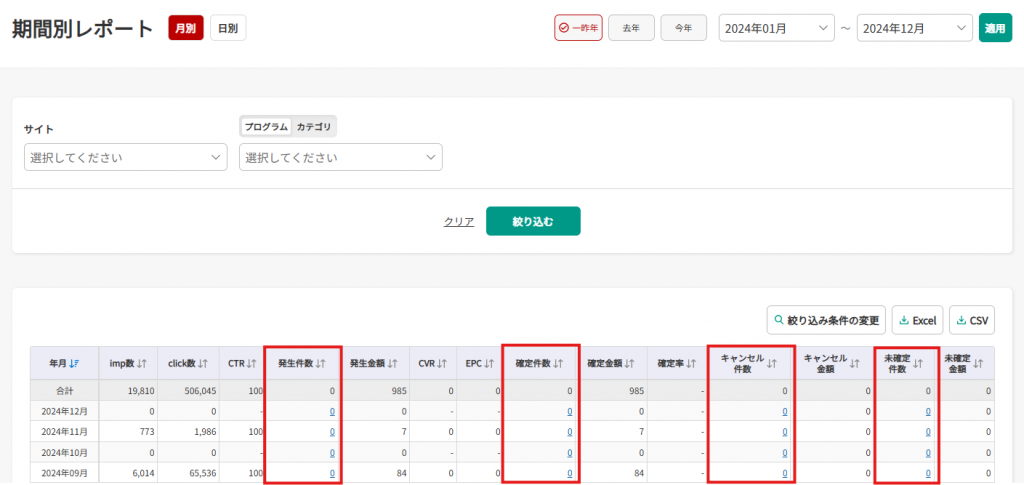Select the 一昨年 period preset
Screen dimensions: 1024x485
[578, 28]
